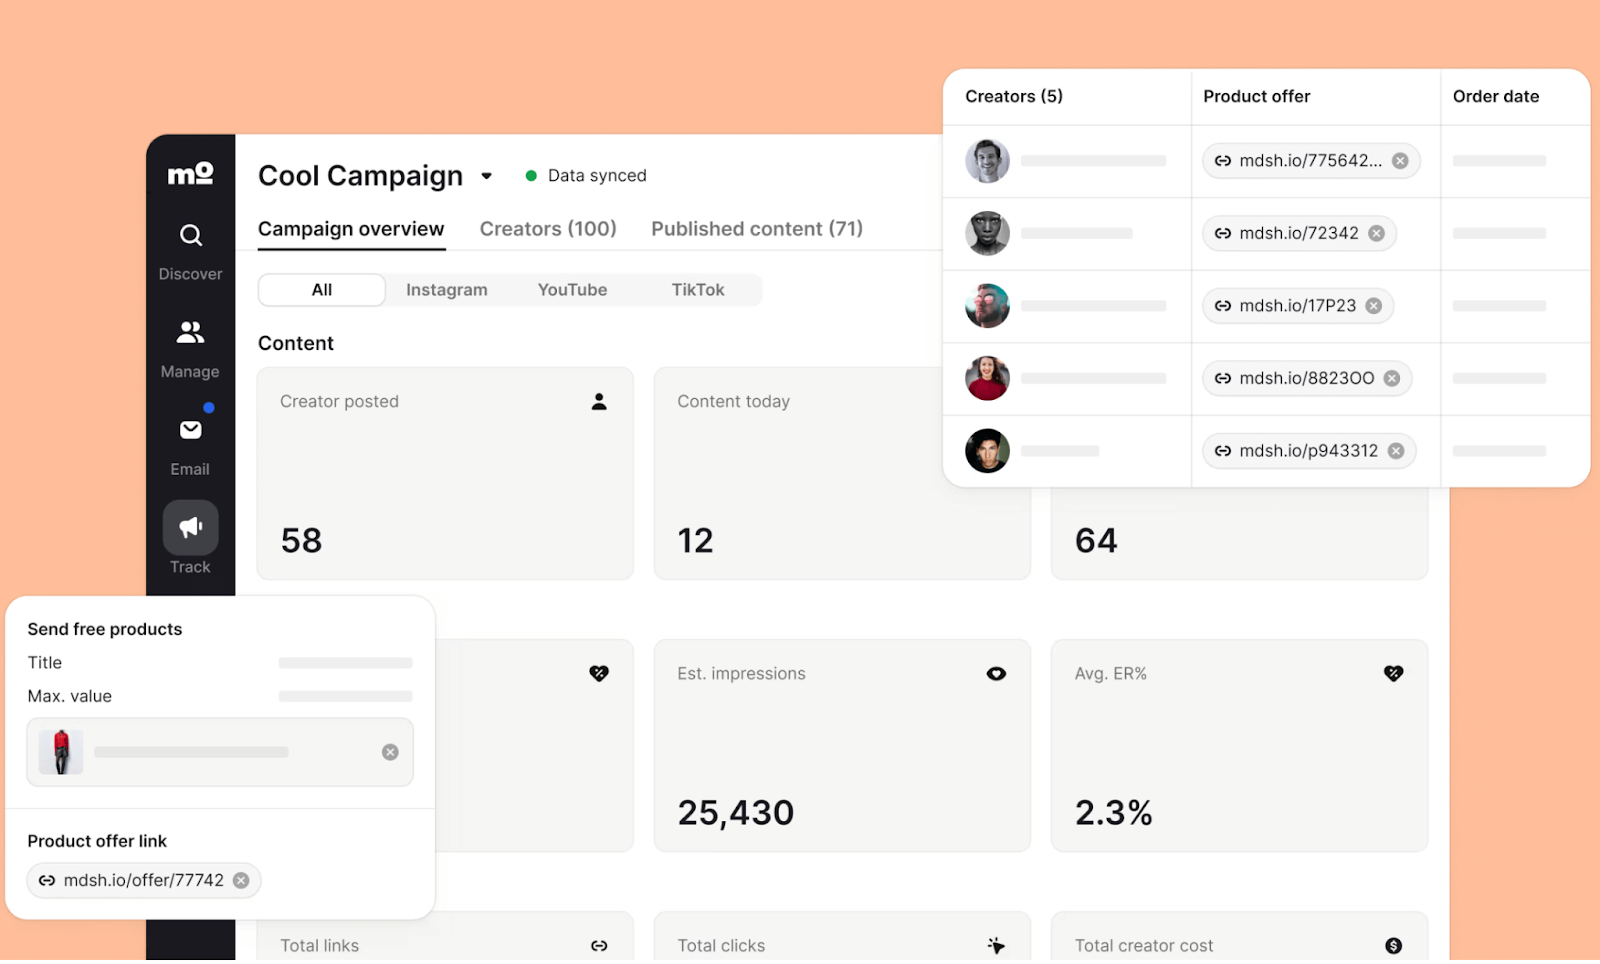Click Creators (5) column header
1600x964 pixels.
tap(1014, 97)
